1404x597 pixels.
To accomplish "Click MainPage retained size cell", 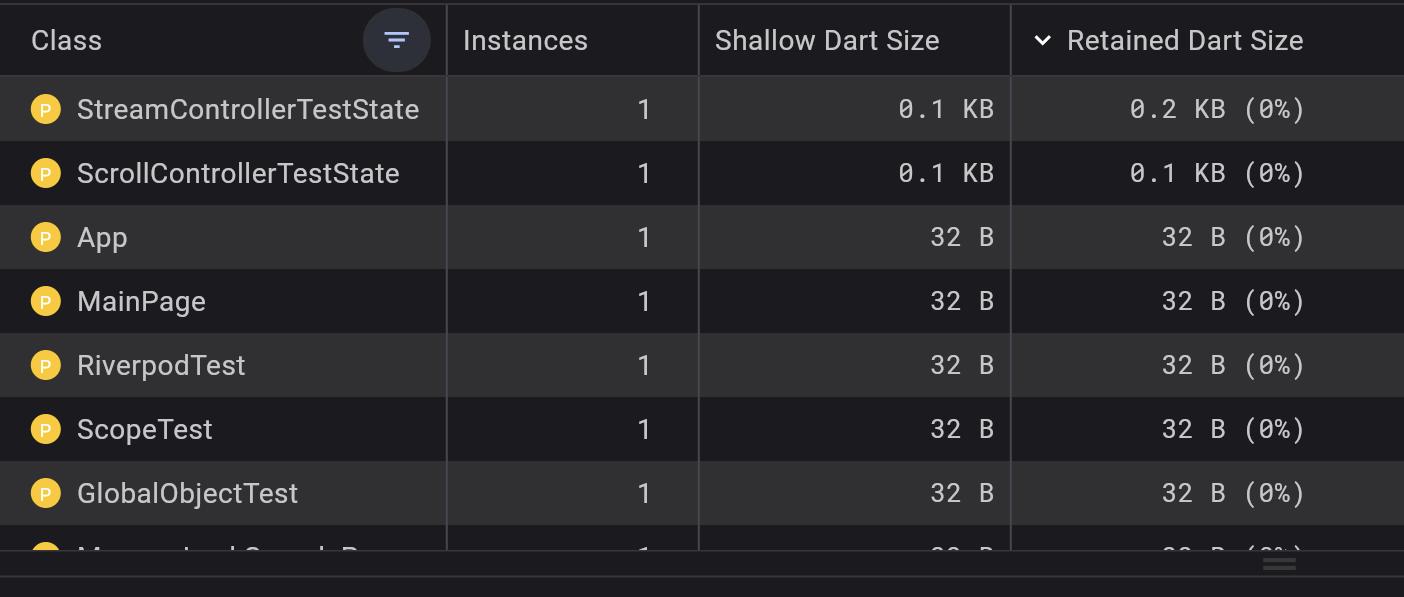I will (1232, 301).
